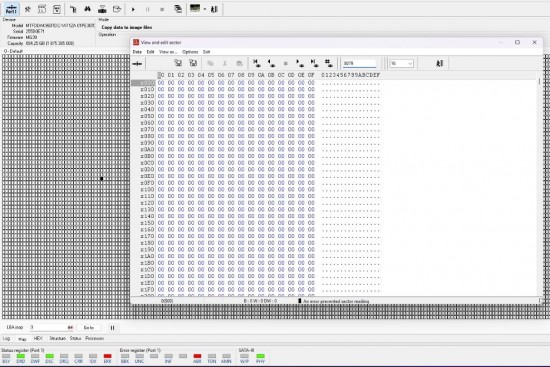
Task: Click the export arrow icon in main toolbar
Action: (x=117, y=9)
